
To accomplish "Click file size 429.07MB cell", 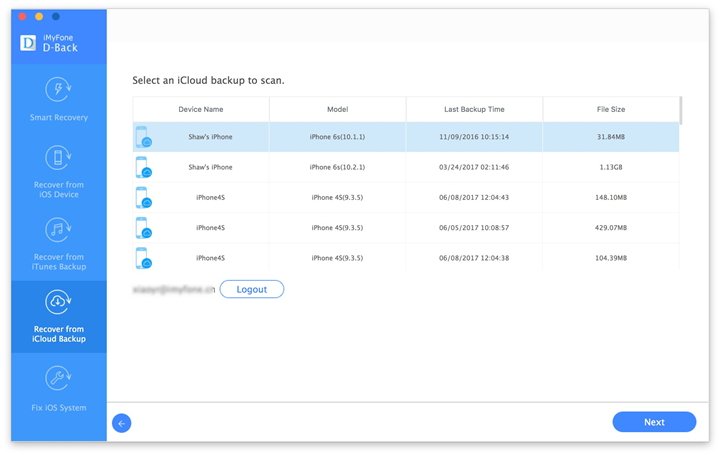I will [611, 228].
